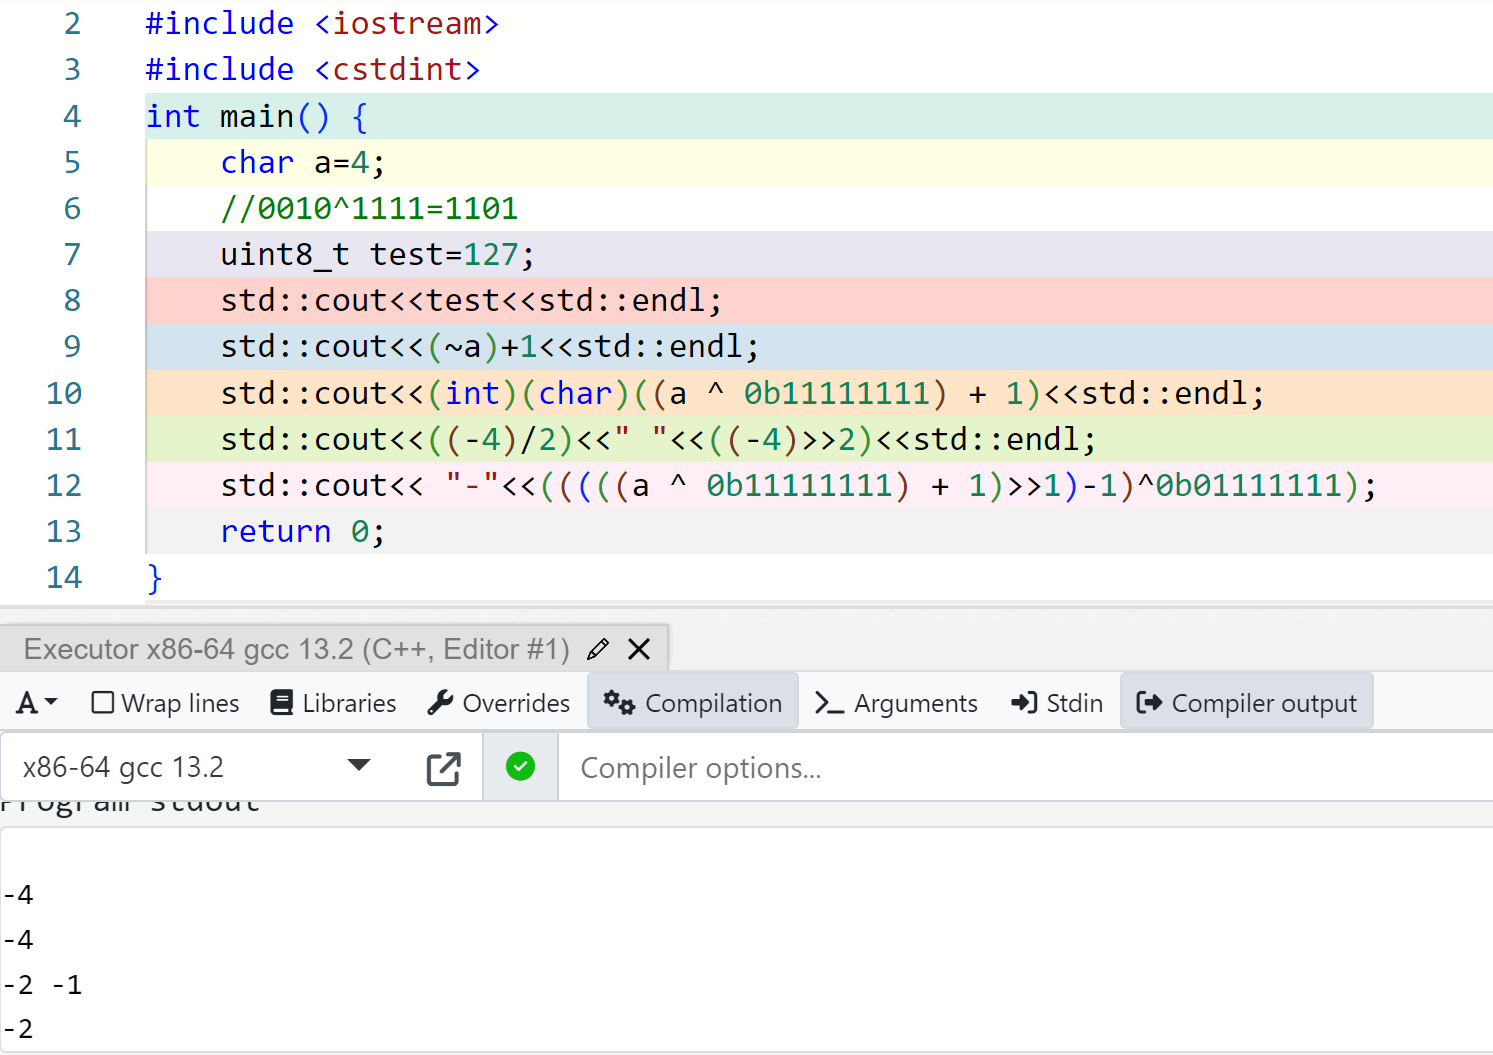Image resolution: width=1493 pixels, height=1055 pixels.
Task: Select the Executor x86-64 gcc 13.2 tab
Action: pyautogui.click(x=297, y=649)
